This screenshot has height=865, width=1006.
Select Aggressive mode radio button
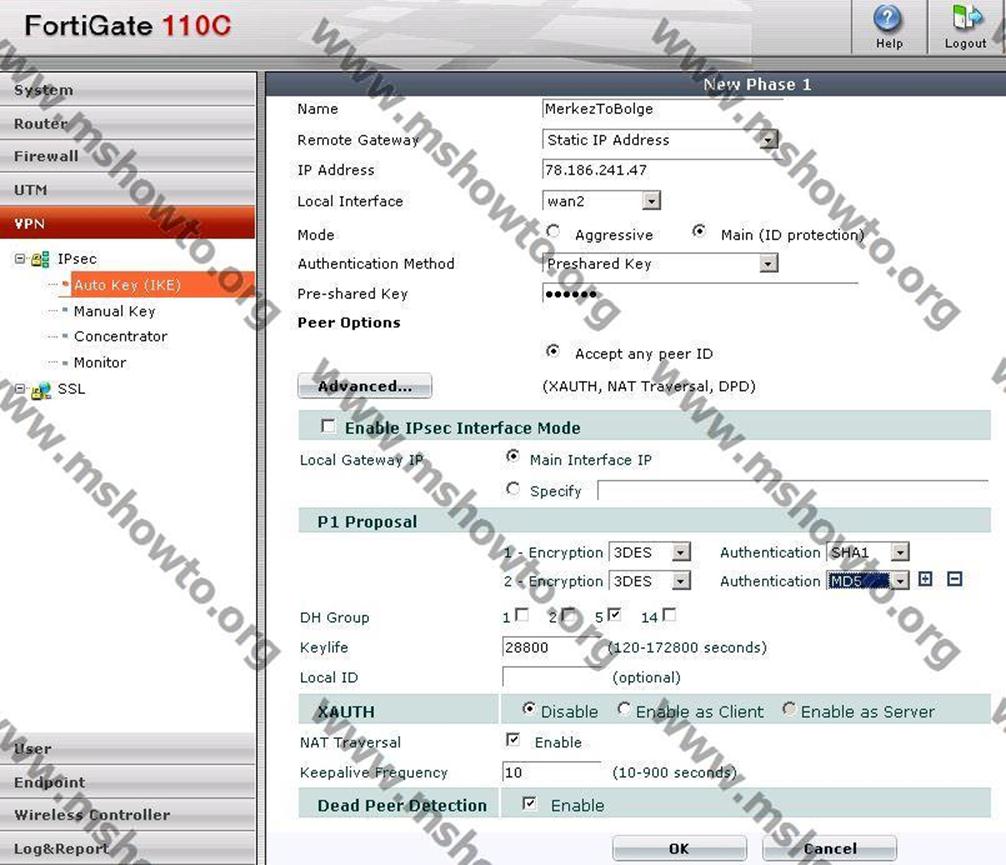pyautogui.click(x=552, y=231)
